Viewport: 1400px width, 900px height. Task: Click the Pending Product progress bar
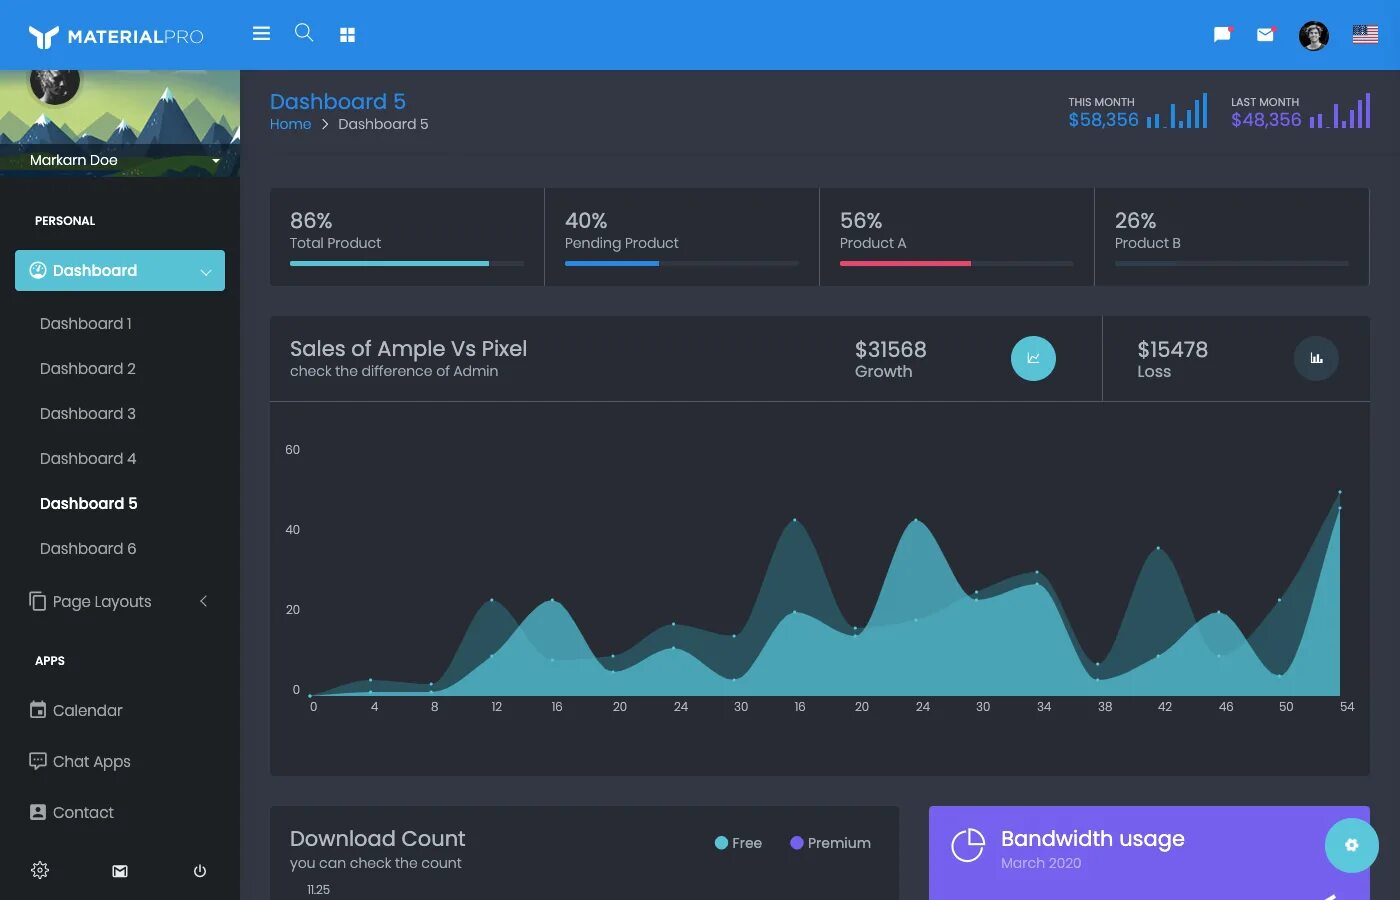coord(682,263)
